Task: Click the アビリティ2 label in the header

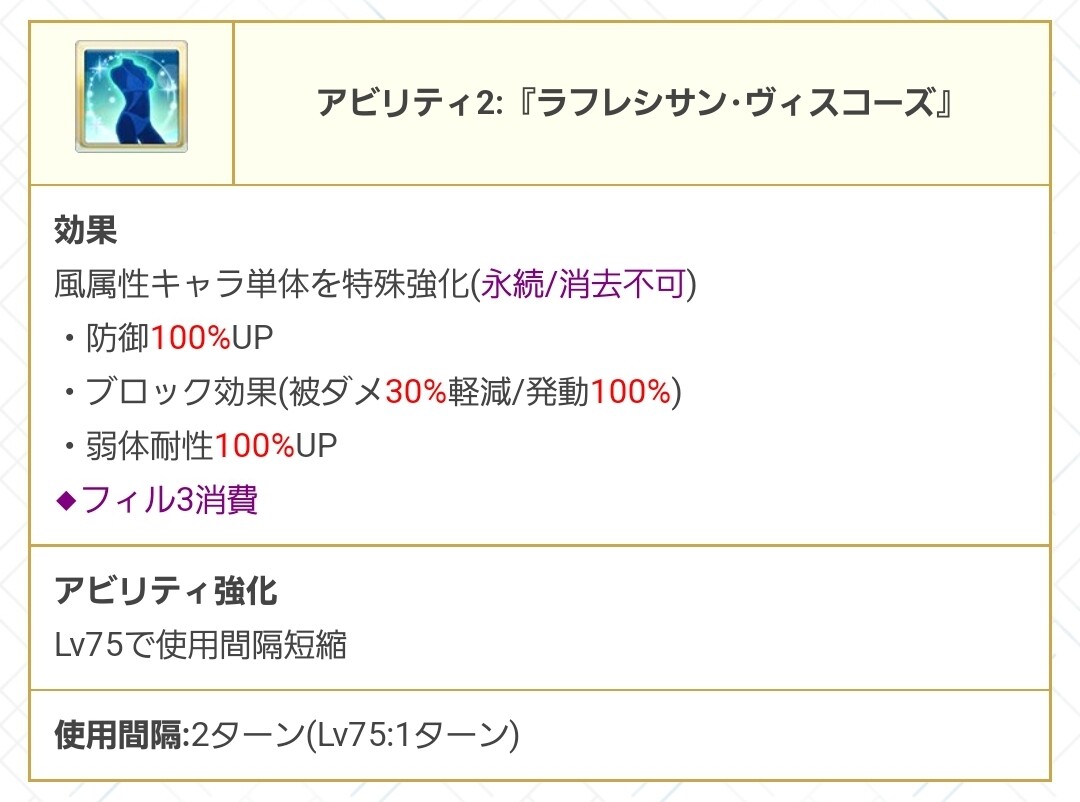Action: click(410, 103)
